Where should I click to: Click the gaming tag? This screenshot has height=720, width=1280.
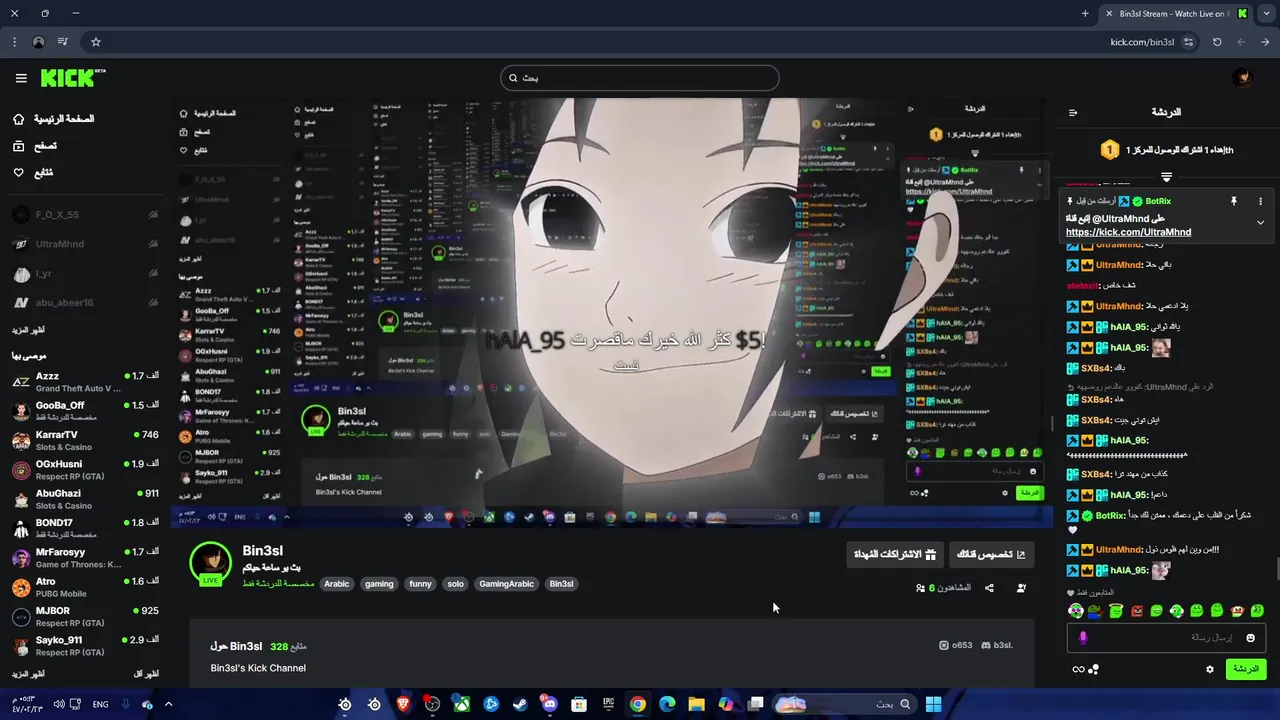(x=379, y=584)
